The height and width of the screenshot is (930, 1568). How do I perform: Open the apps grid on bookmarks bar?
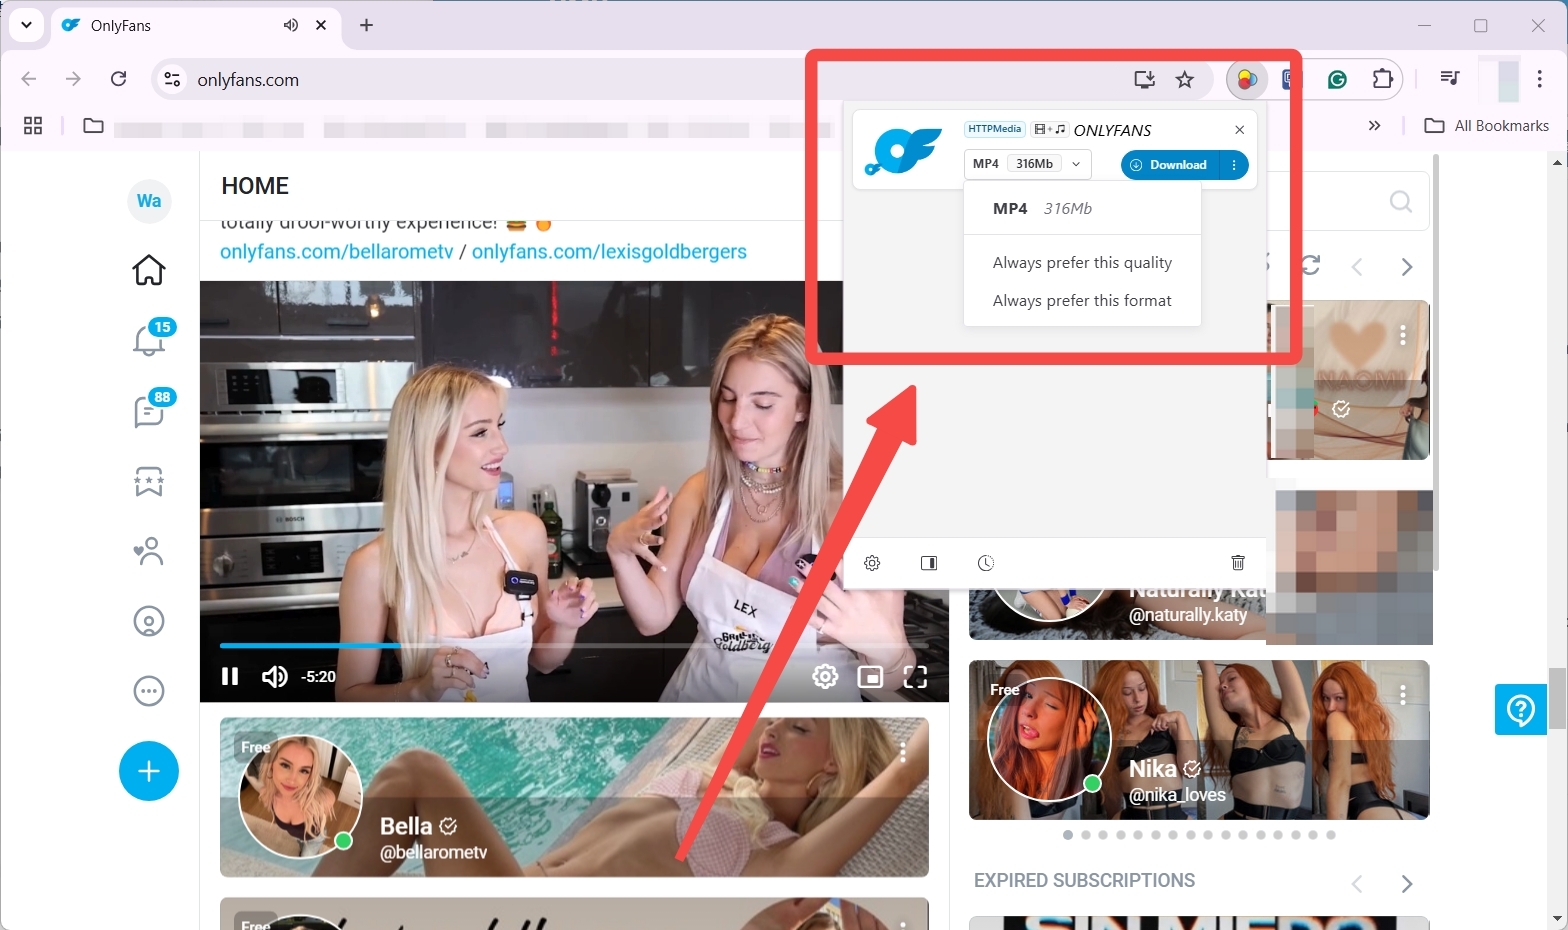[x=33, y=125]
